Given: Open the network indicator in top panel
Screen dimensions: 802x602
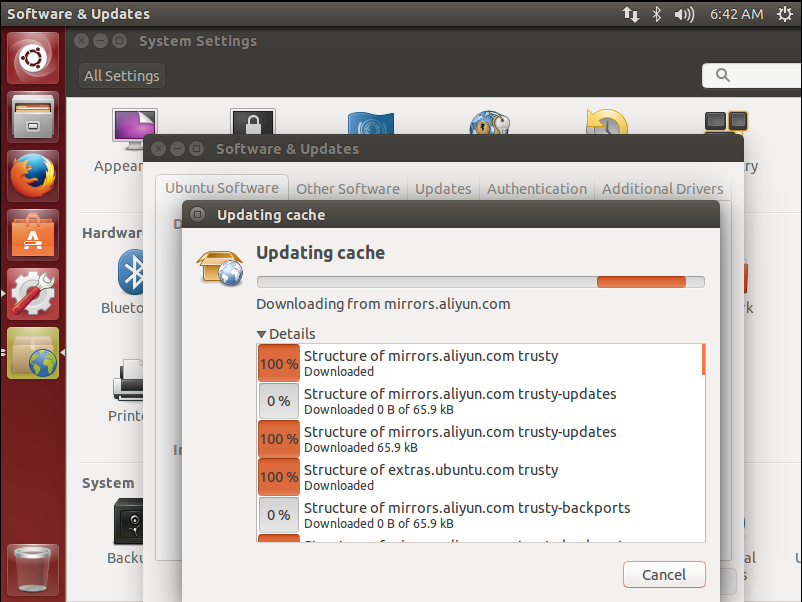Looking at the screenshot, I should click(631, 14).
